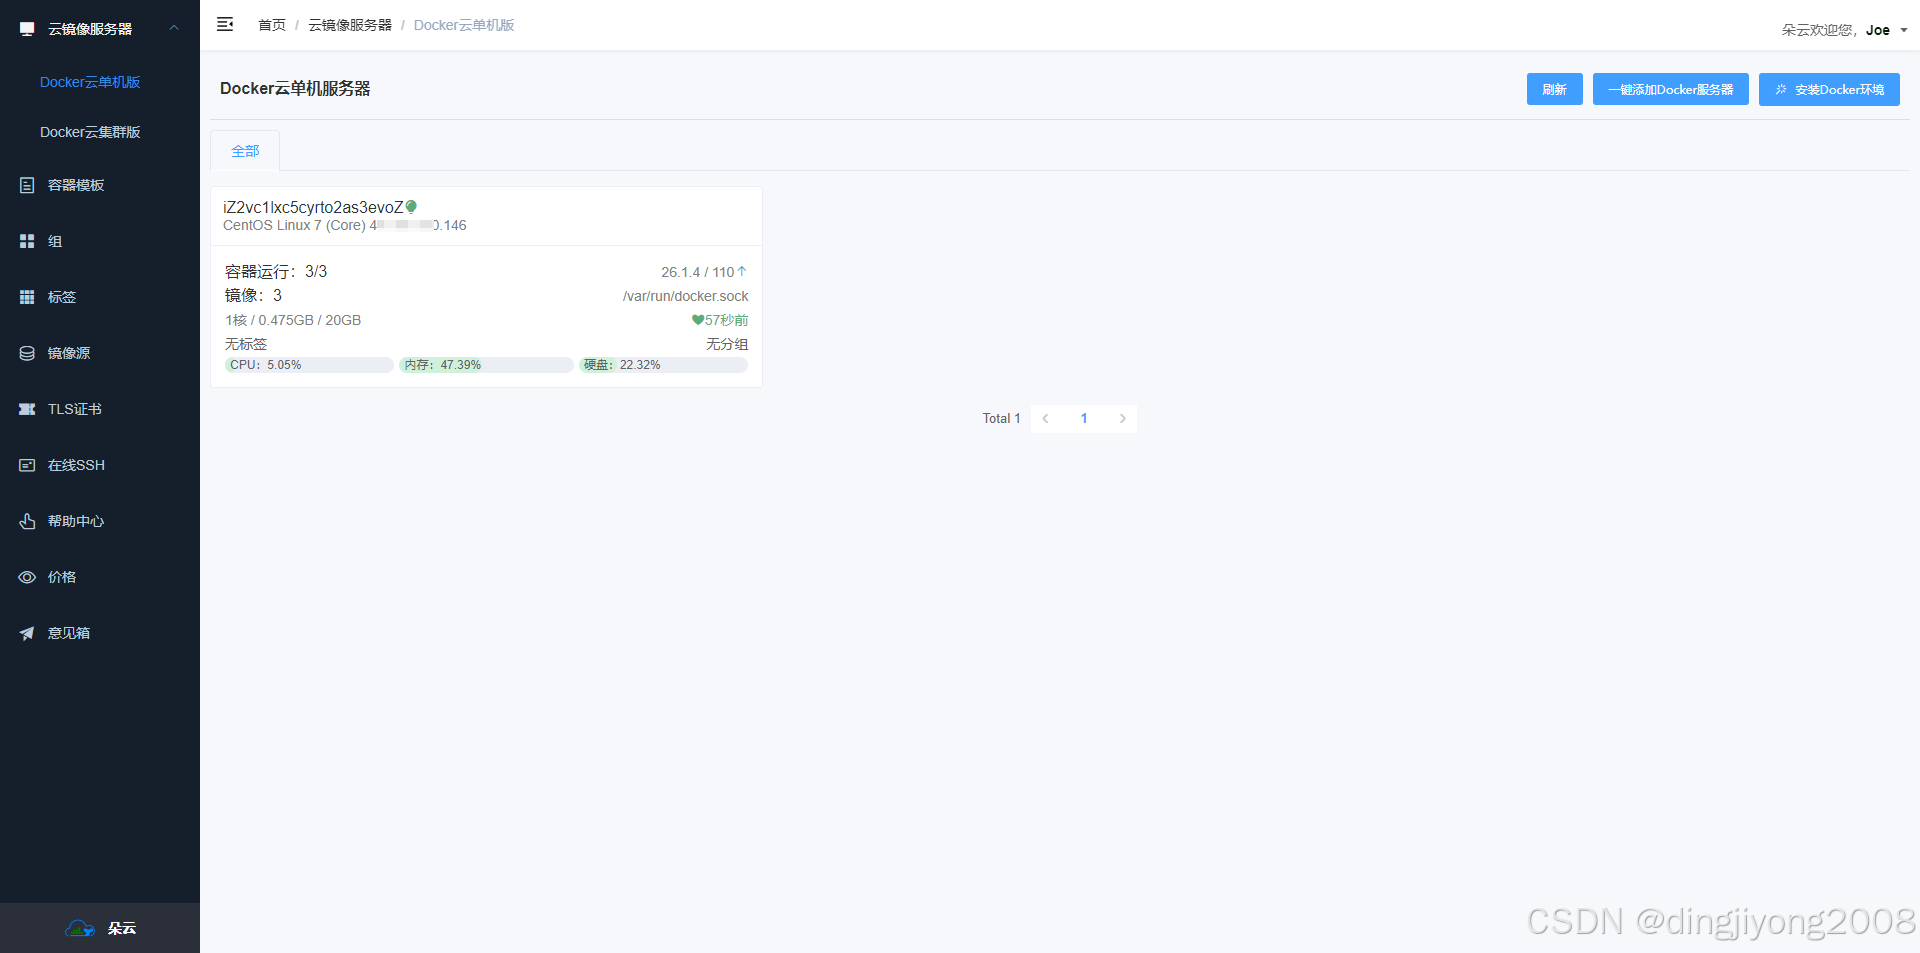This screenshot has width=1920, height=953.
Task: Click the CentOS Linux 7 (Core) text
Action: point(294,225)
